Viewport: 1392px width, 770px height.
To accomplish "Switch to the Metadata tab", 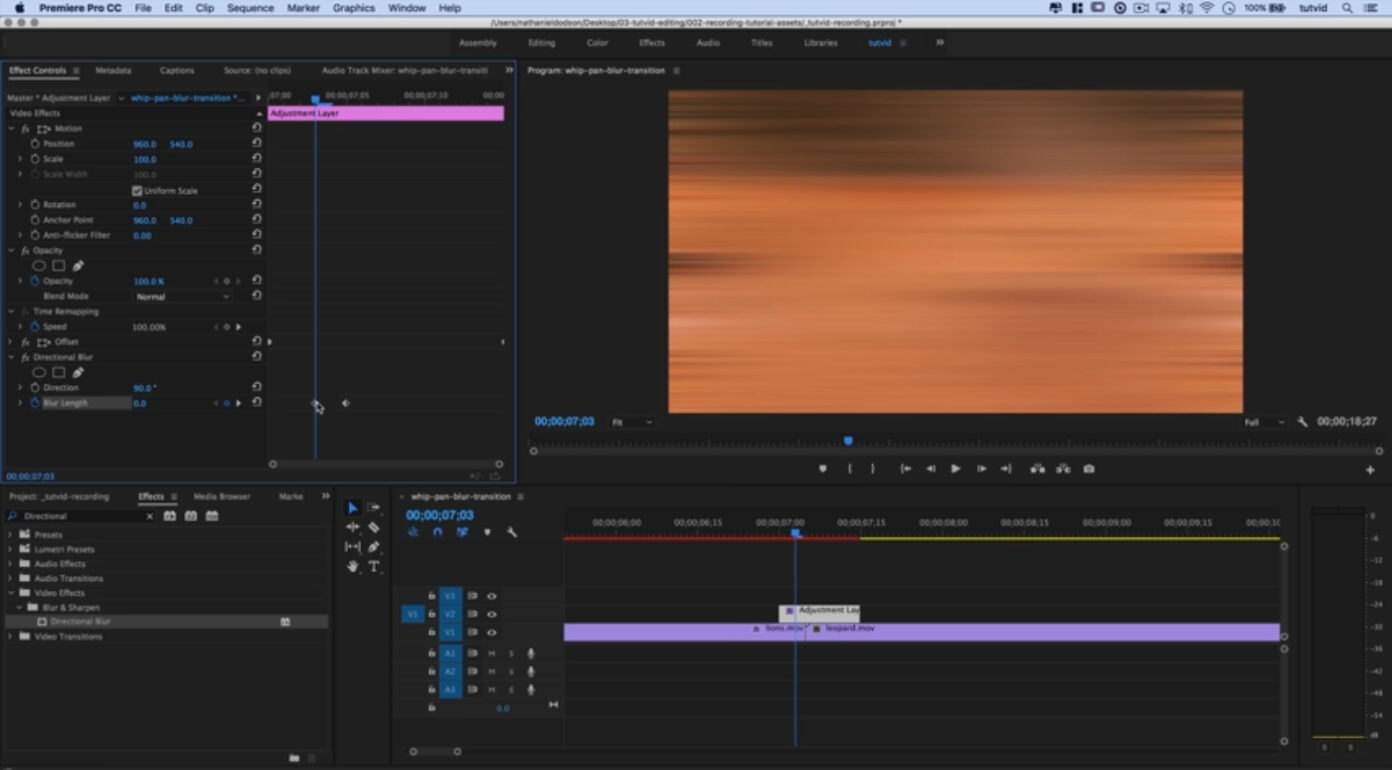I will [x=113, y=70].
